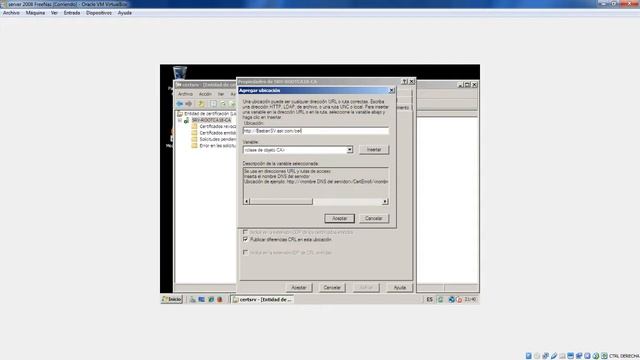The image size is (640, 360).
Task: Go forward using the certsrv toolbar arrow
Action: [x=189, y=104]
